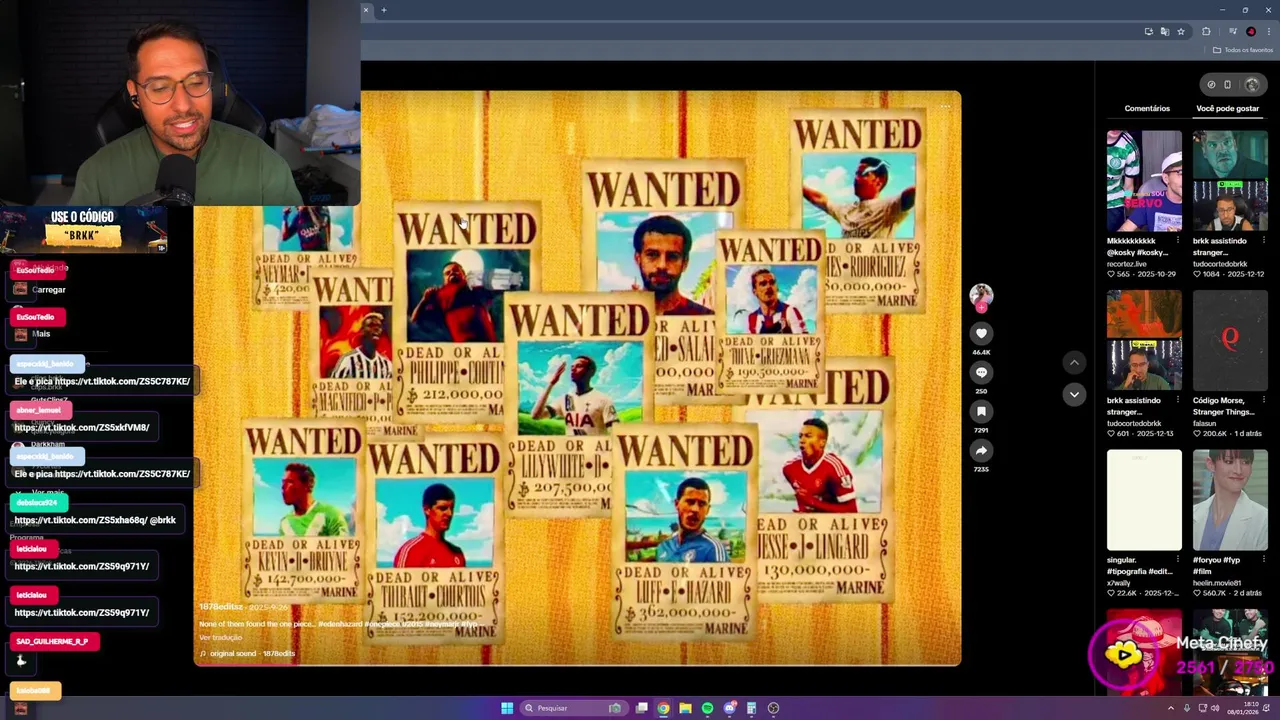Screen dimensions: 1280x720
Task: Open the Chrome extensions puzzle icon
Action: (x=1206, y=31)
